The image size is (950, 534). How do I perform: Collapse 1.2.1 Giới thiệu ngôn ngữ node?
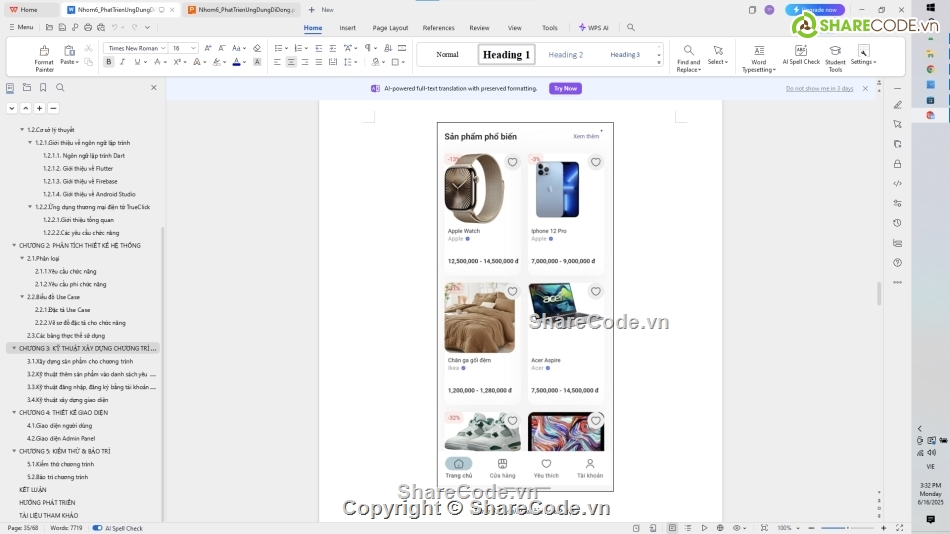pos(30,142)
